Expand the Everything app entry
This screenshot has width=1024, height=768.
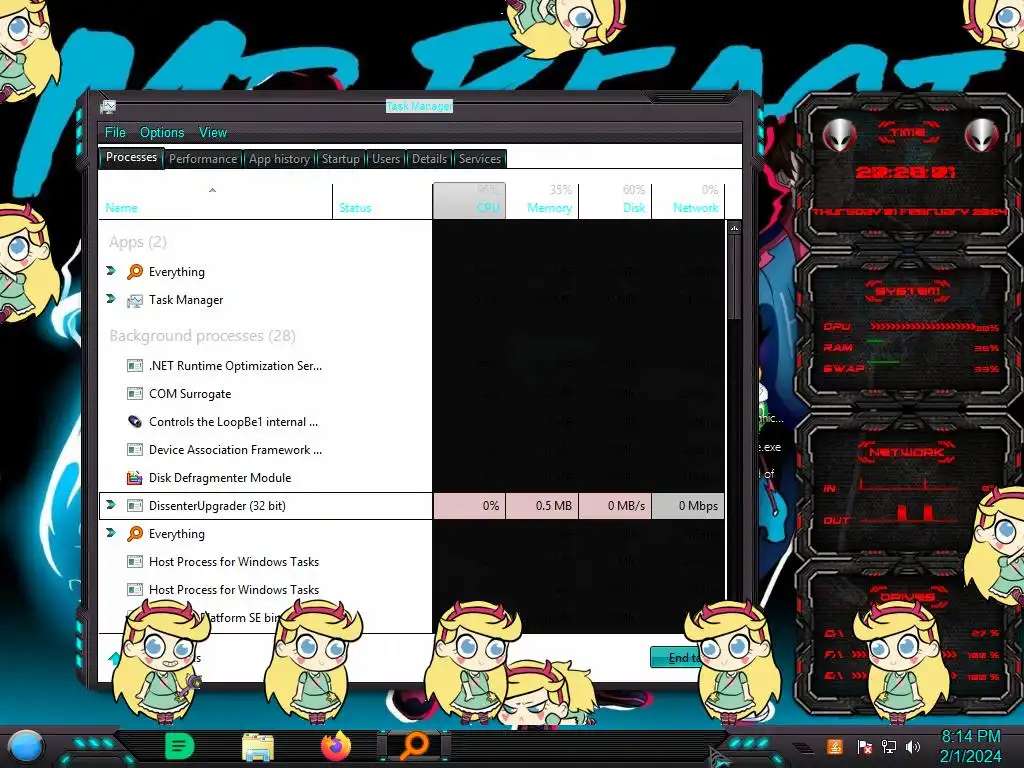tap(111, 270)
